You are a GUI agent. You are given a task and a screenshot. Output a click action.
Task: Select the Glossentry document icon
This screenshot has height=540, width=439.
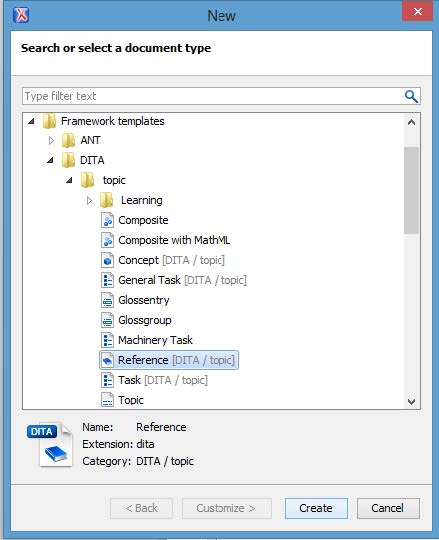coord(107,300)
